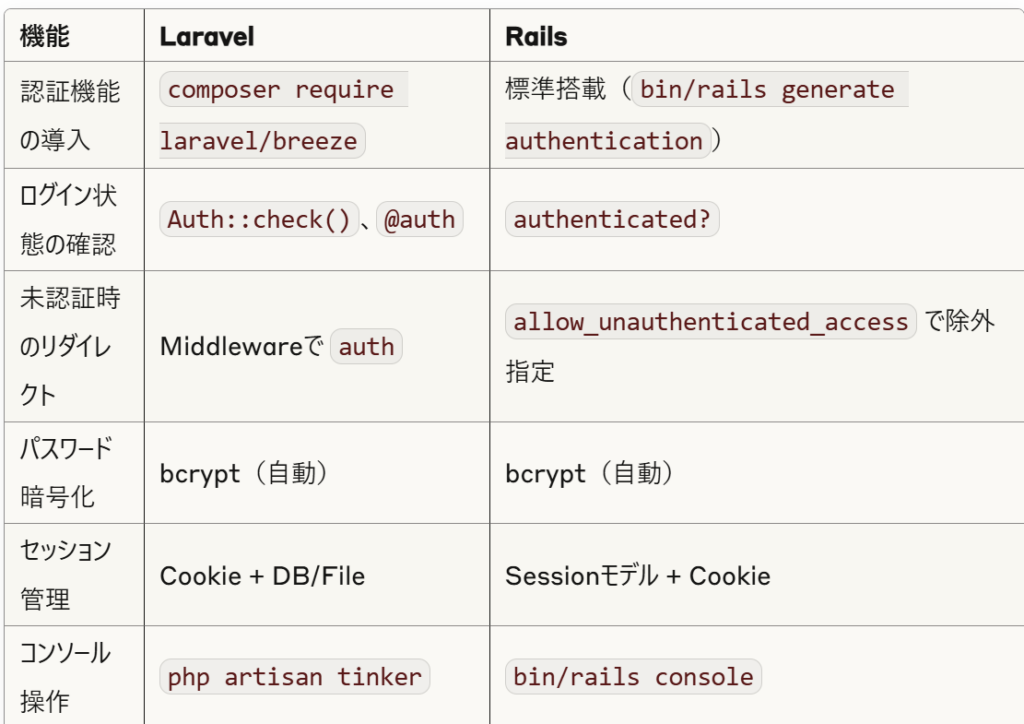
Task: Click the "allow_unauthenticated_access" code snippet
Action: 710,322
